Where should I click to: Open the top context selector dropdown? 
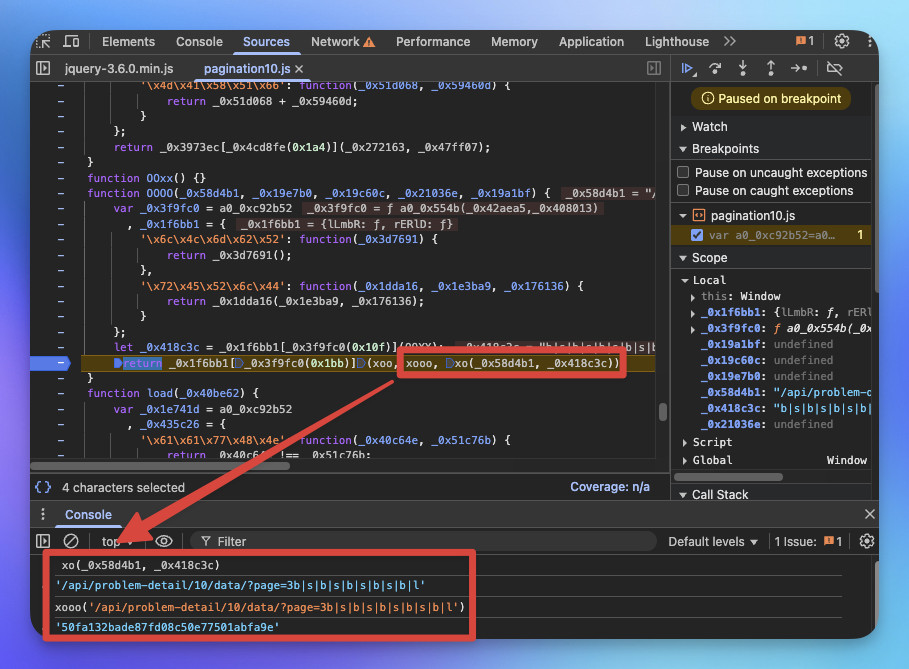(x=118, y=541)
